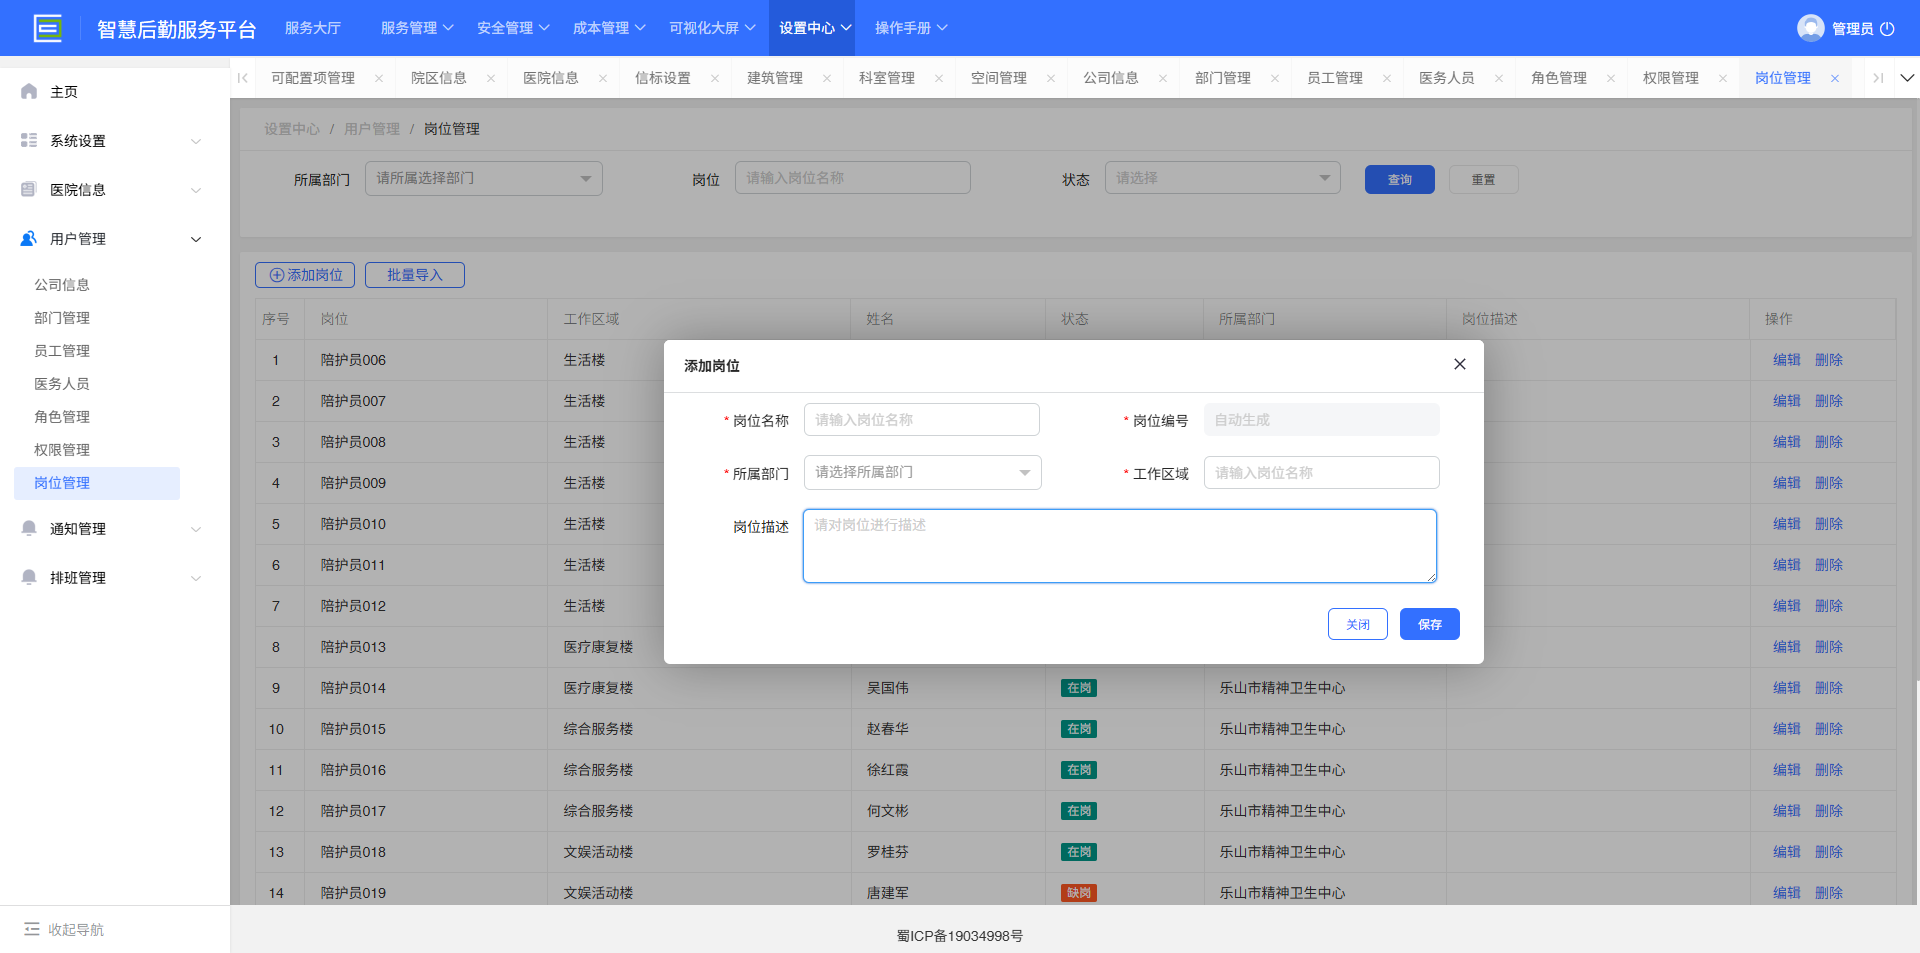1920x953 pixels.
Task: Click the 通知管理 bell icon
Action: [29, 528]
